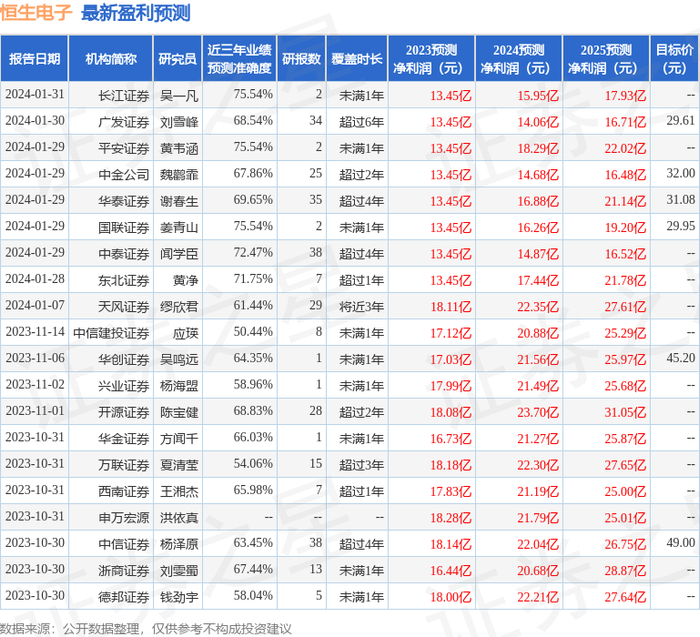
Task: Click the date 2024-01-07
Action: pyautogui.click(x=35, y=305)
